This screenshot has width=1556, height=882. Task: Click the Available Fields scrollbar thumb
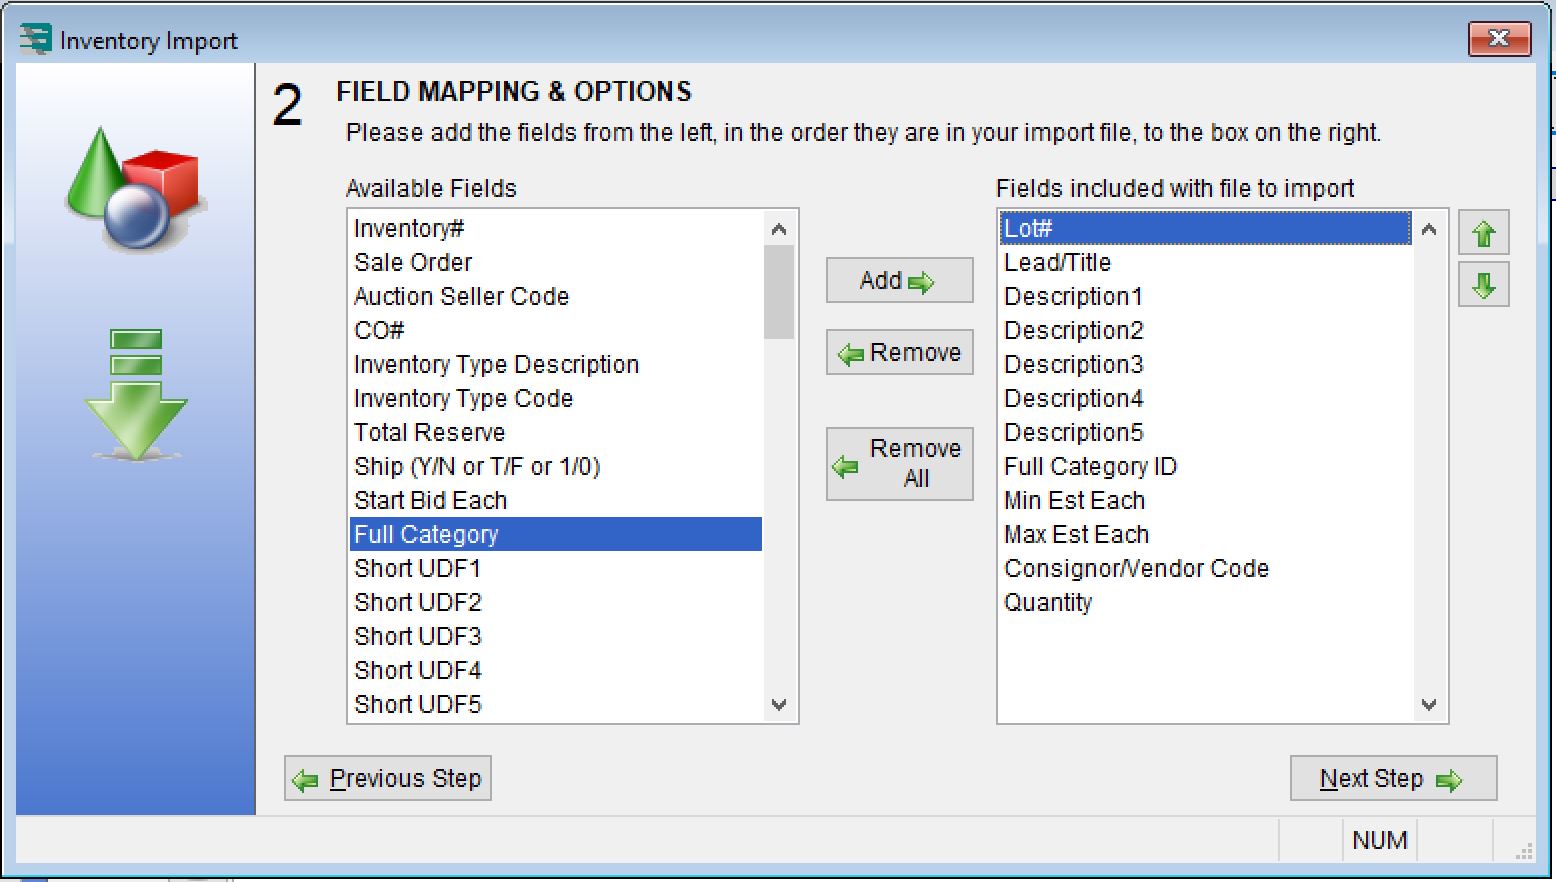[779, 292]
